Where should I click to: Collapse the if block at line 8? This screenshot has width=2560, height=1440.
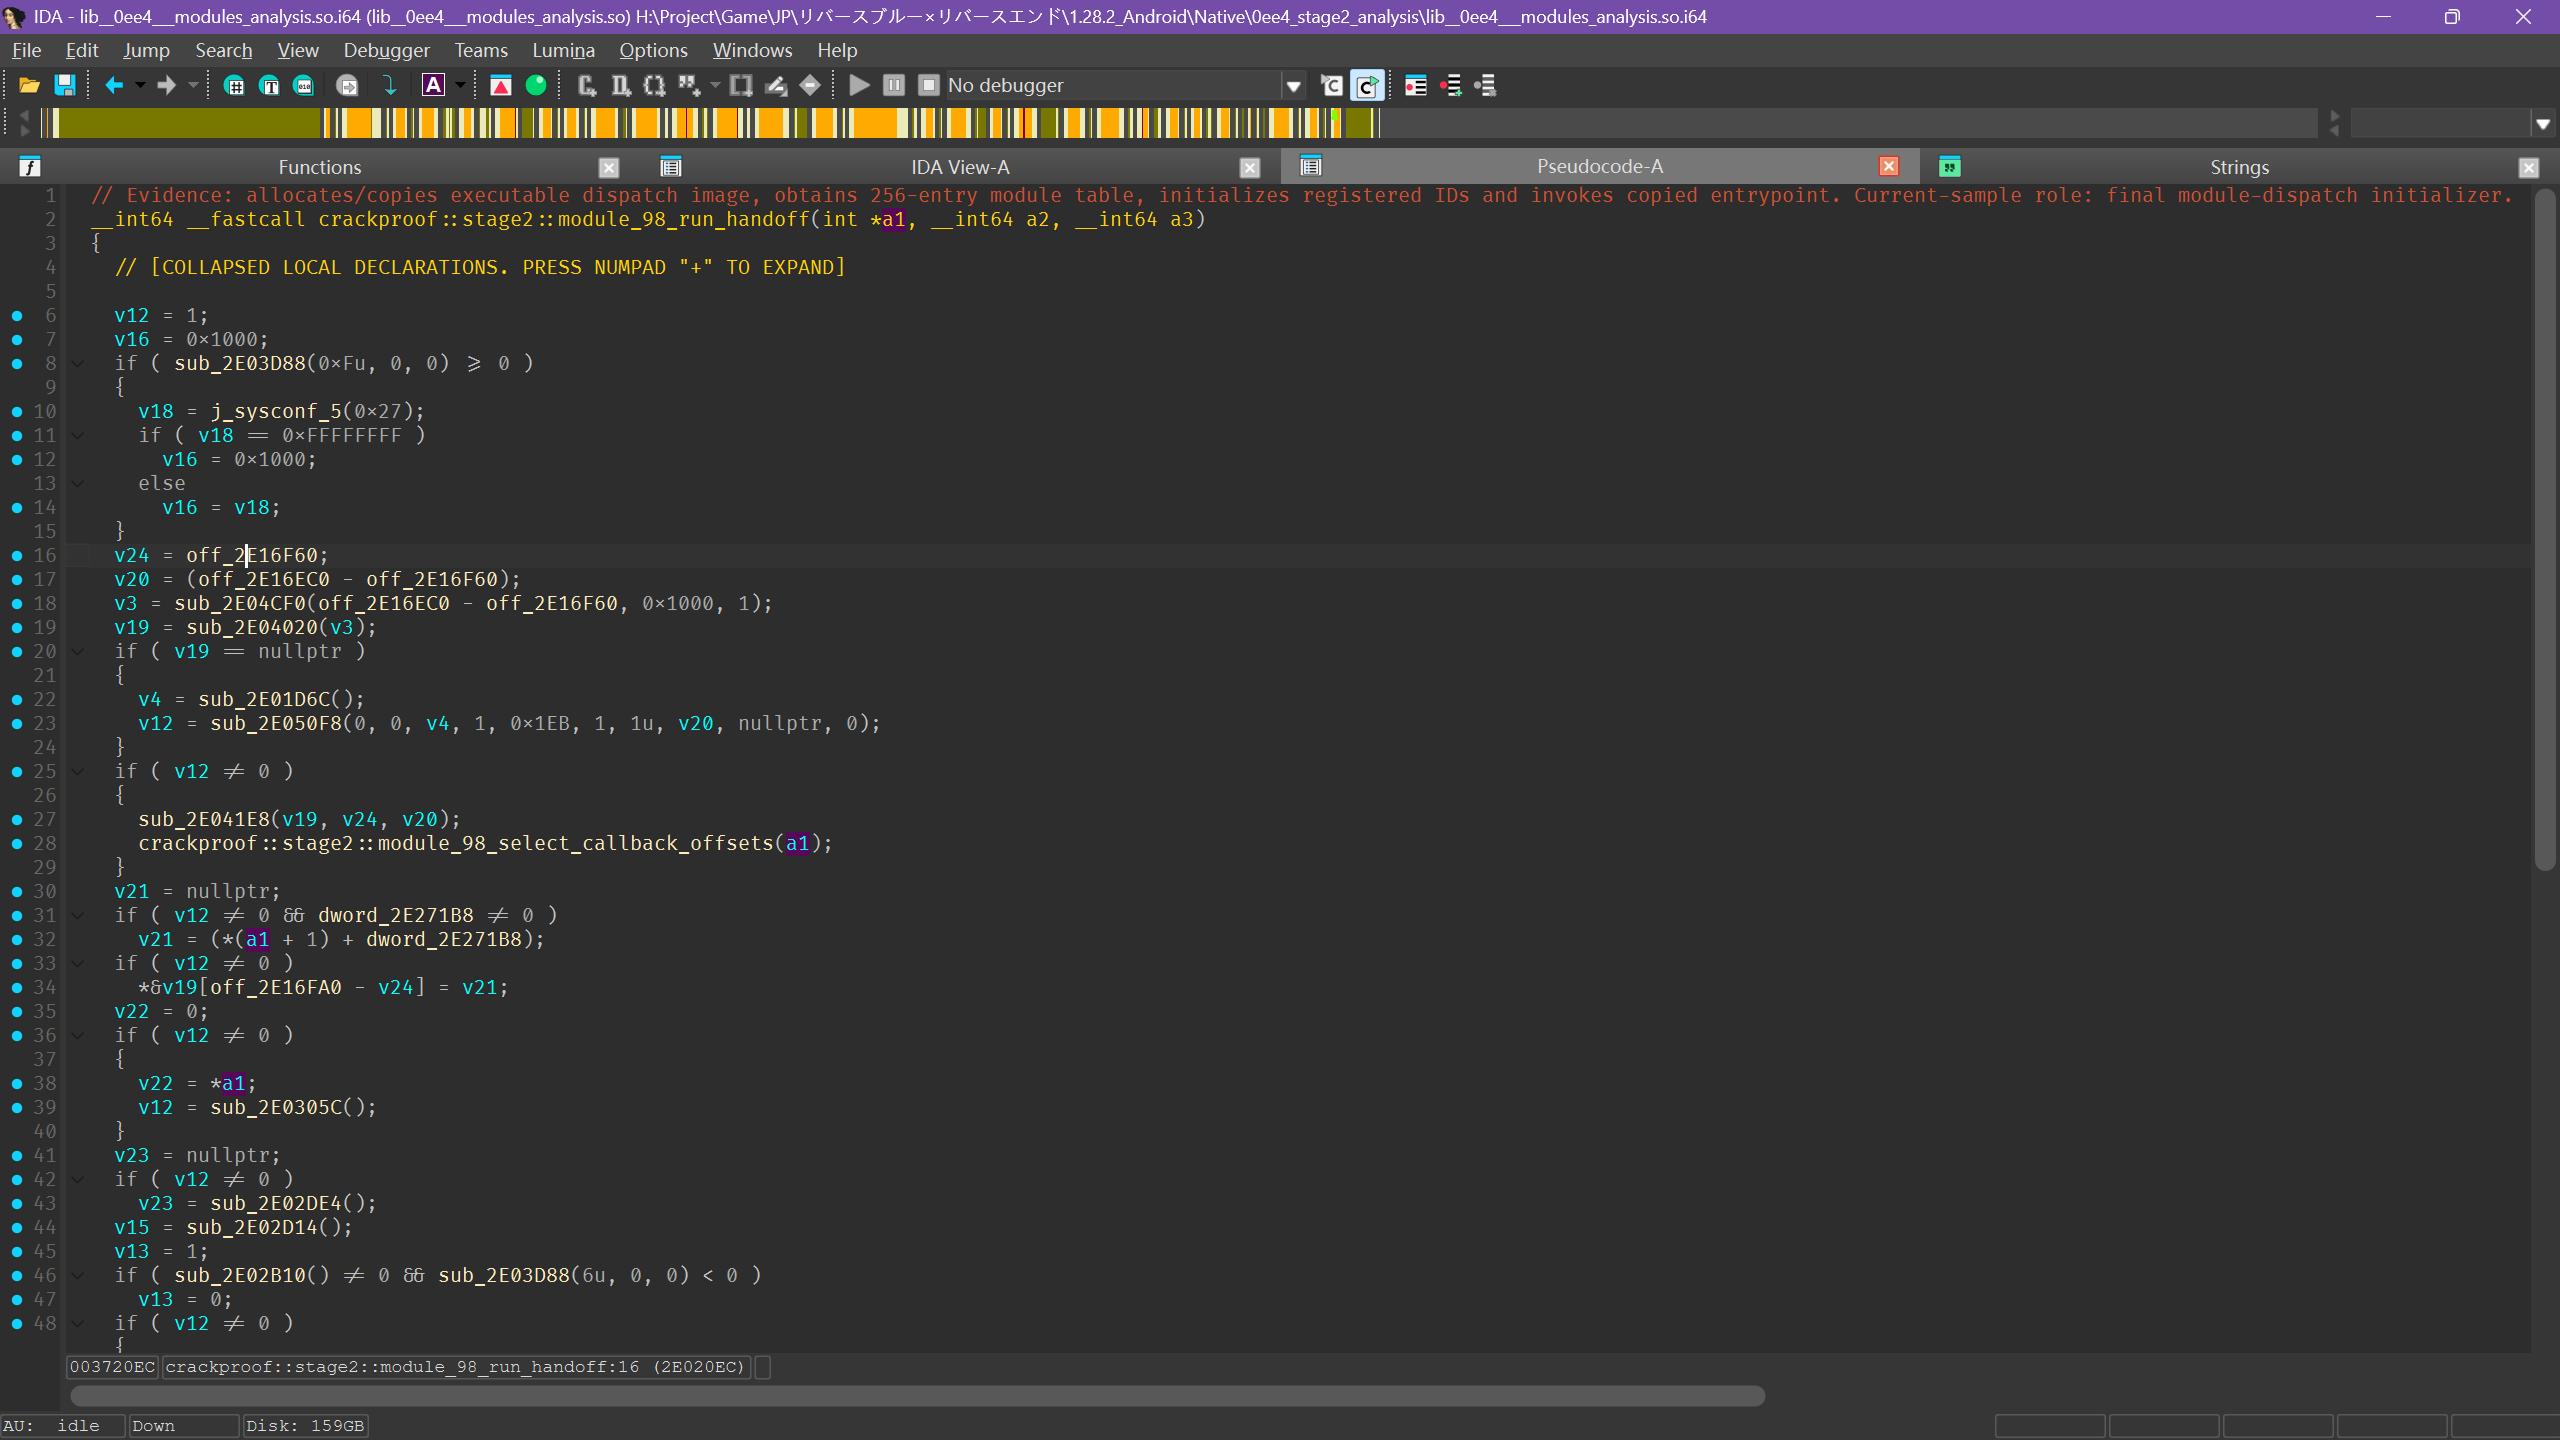[77, 364]
